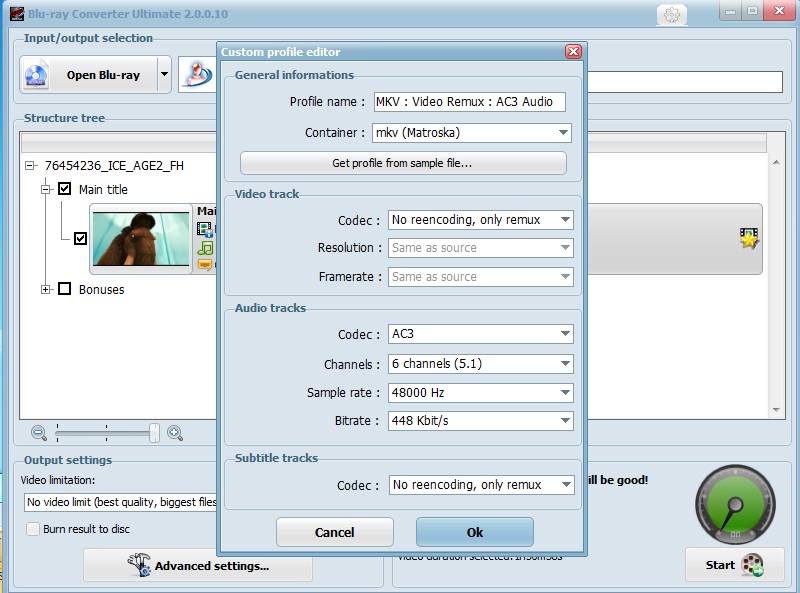Toggle the Main title checkbox

point(64,189)
